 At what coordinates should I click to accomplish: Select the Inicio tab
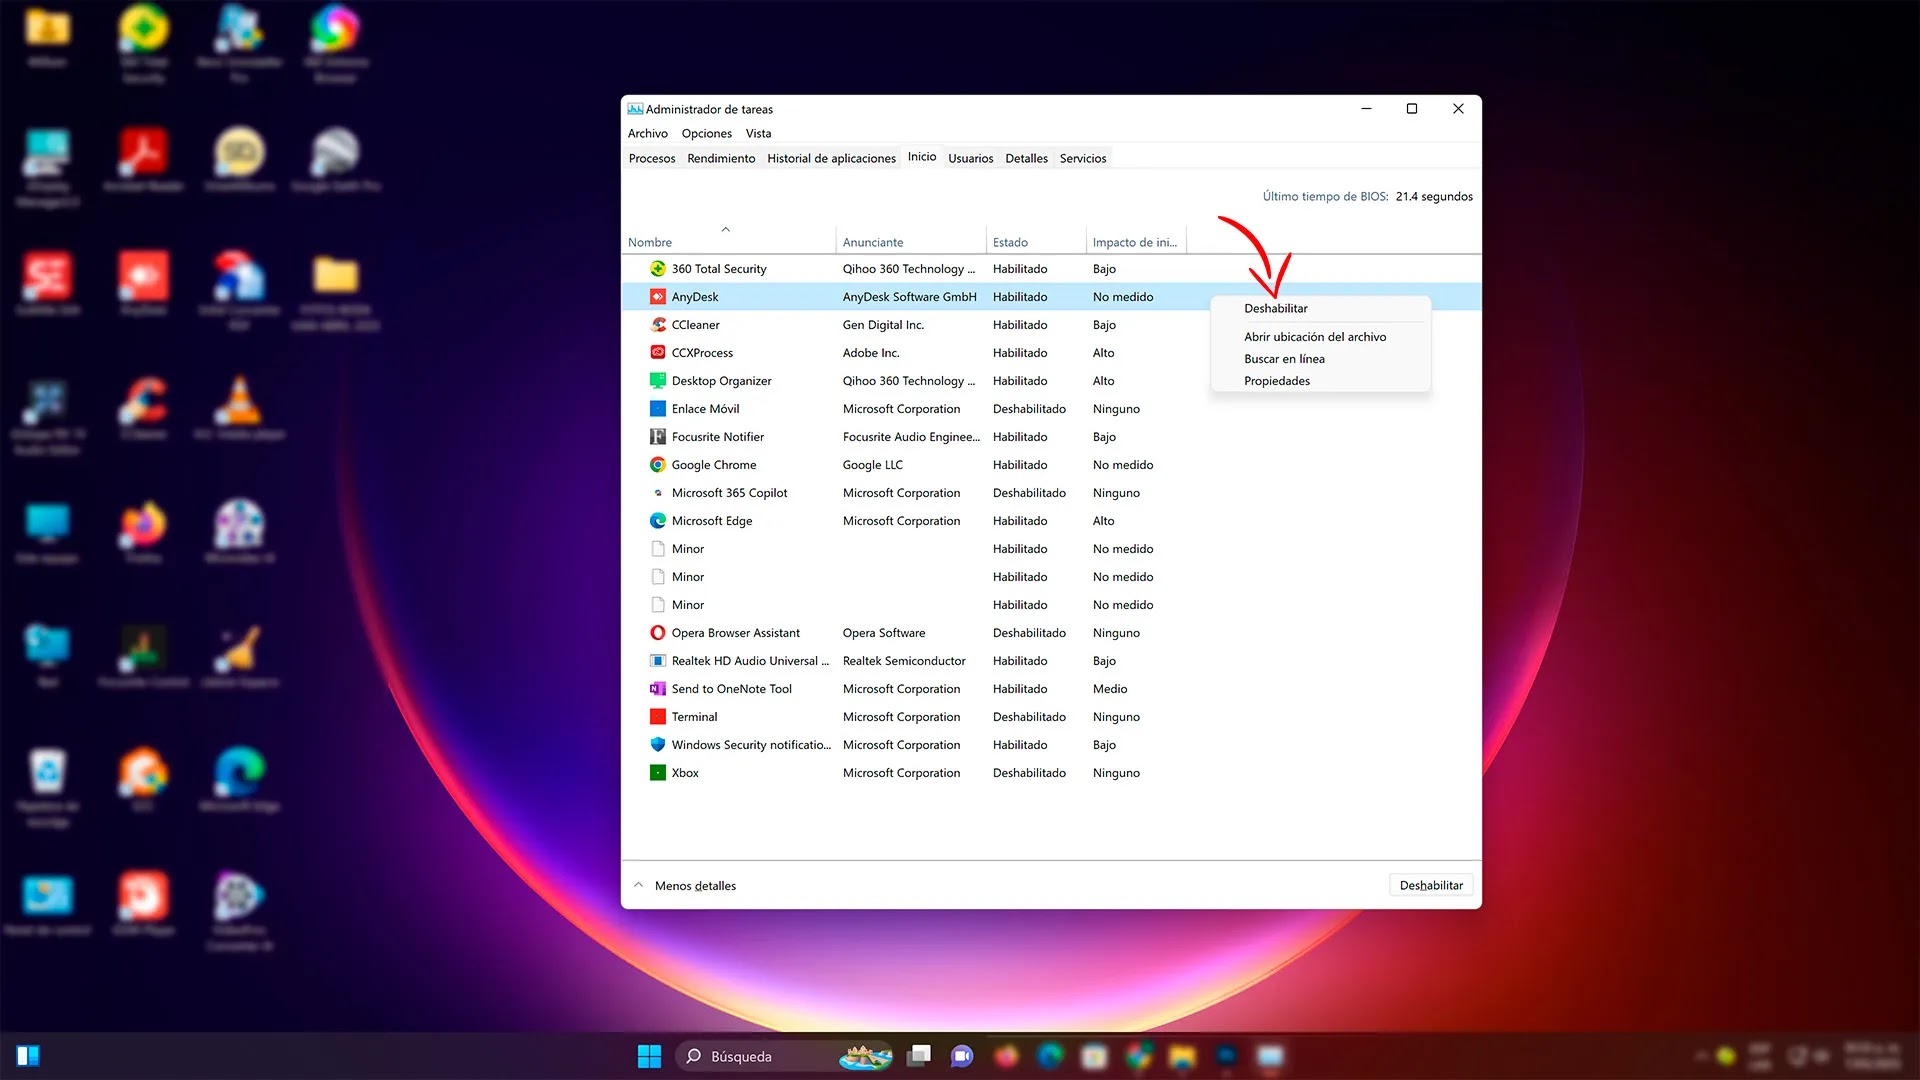[x=922, y=157]
